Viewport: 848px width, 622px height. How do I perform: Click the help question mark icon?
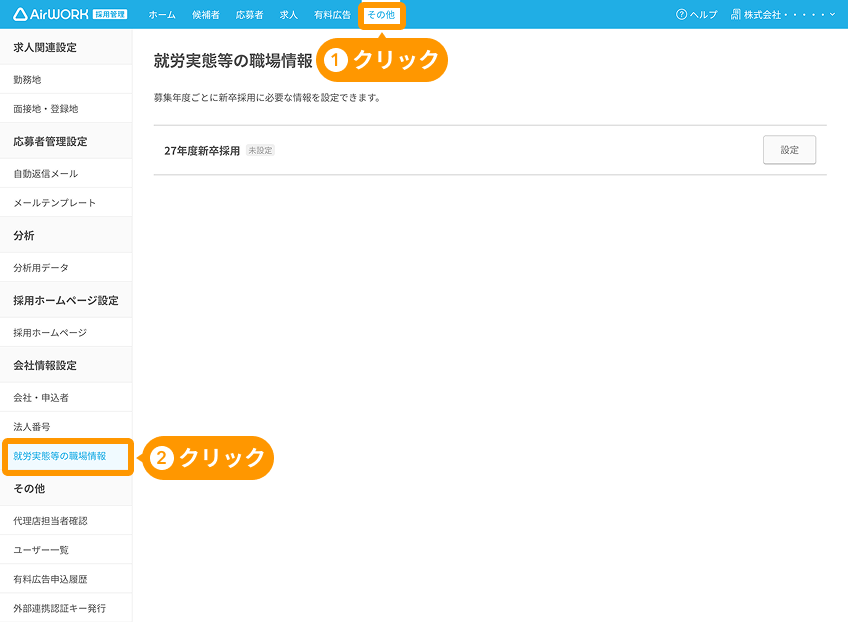point(681,15)
